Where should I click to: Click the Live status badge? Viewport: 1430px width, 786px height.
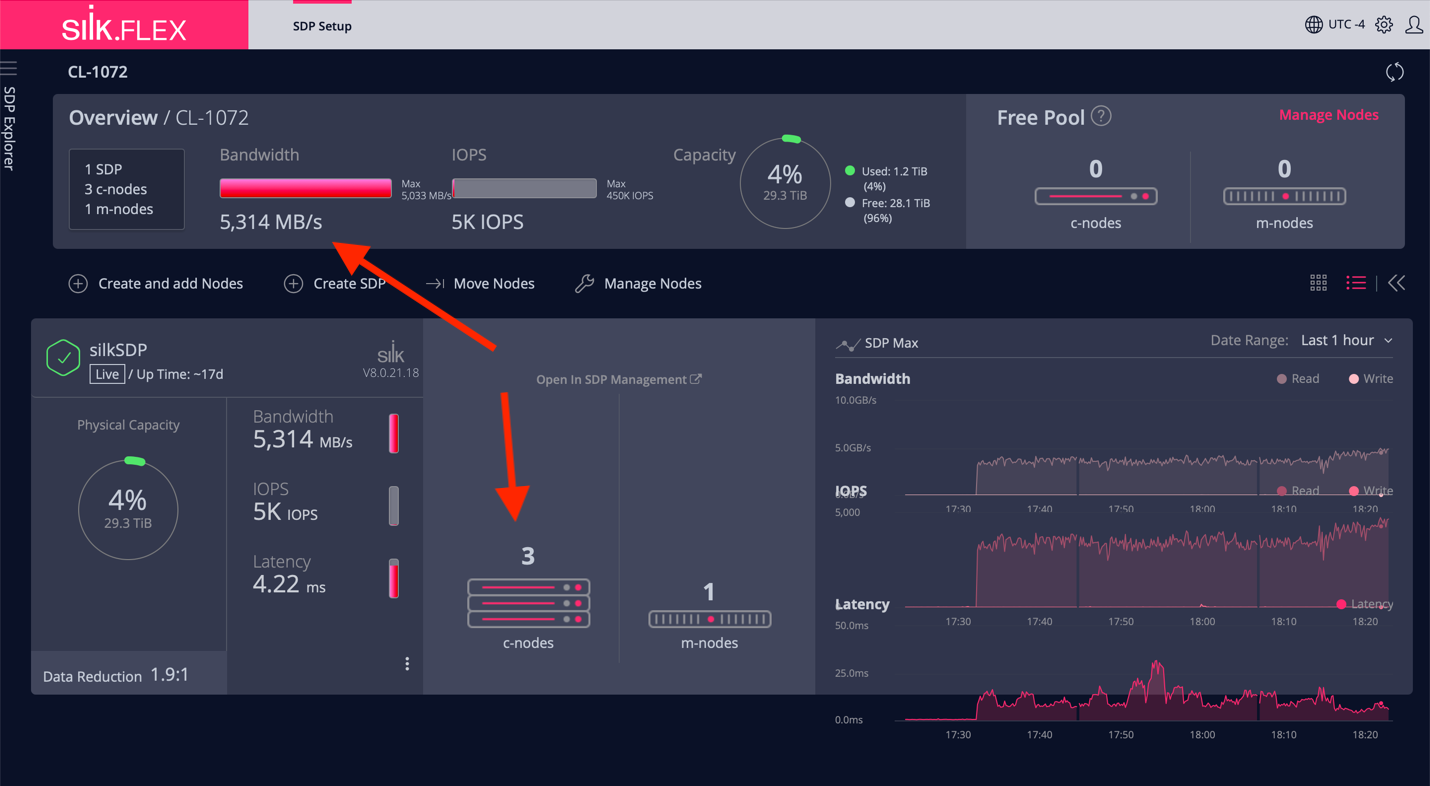pos(107,374)
